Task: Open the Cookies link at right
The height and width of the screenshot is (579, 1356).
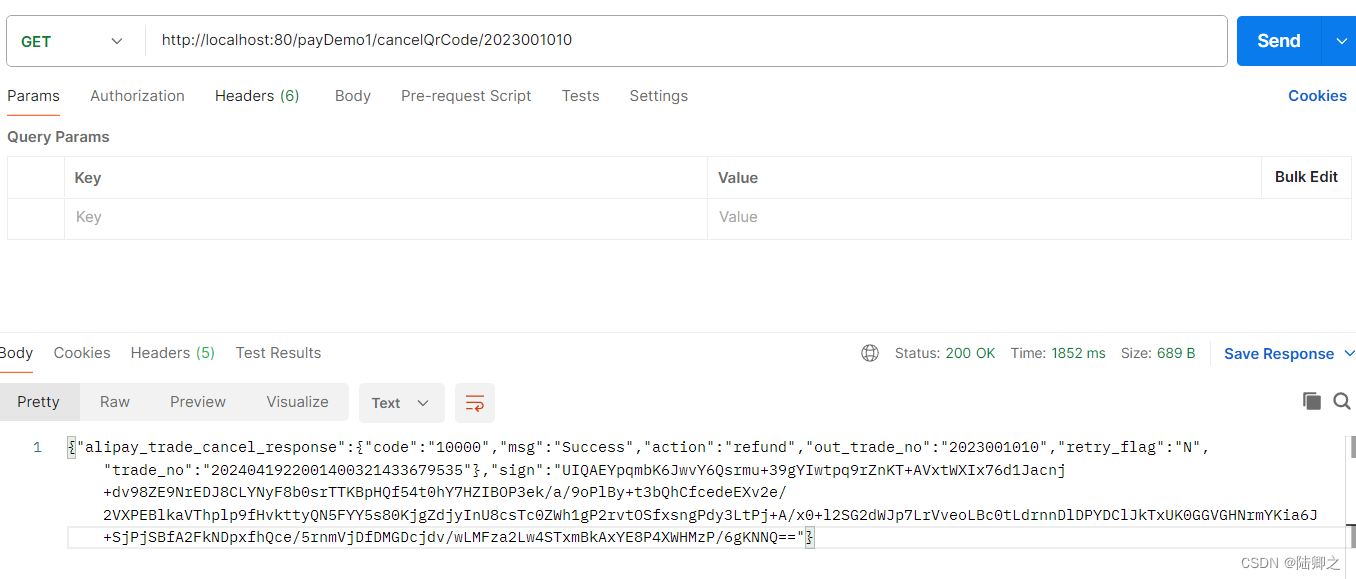Action: [x=1317, y=96]
